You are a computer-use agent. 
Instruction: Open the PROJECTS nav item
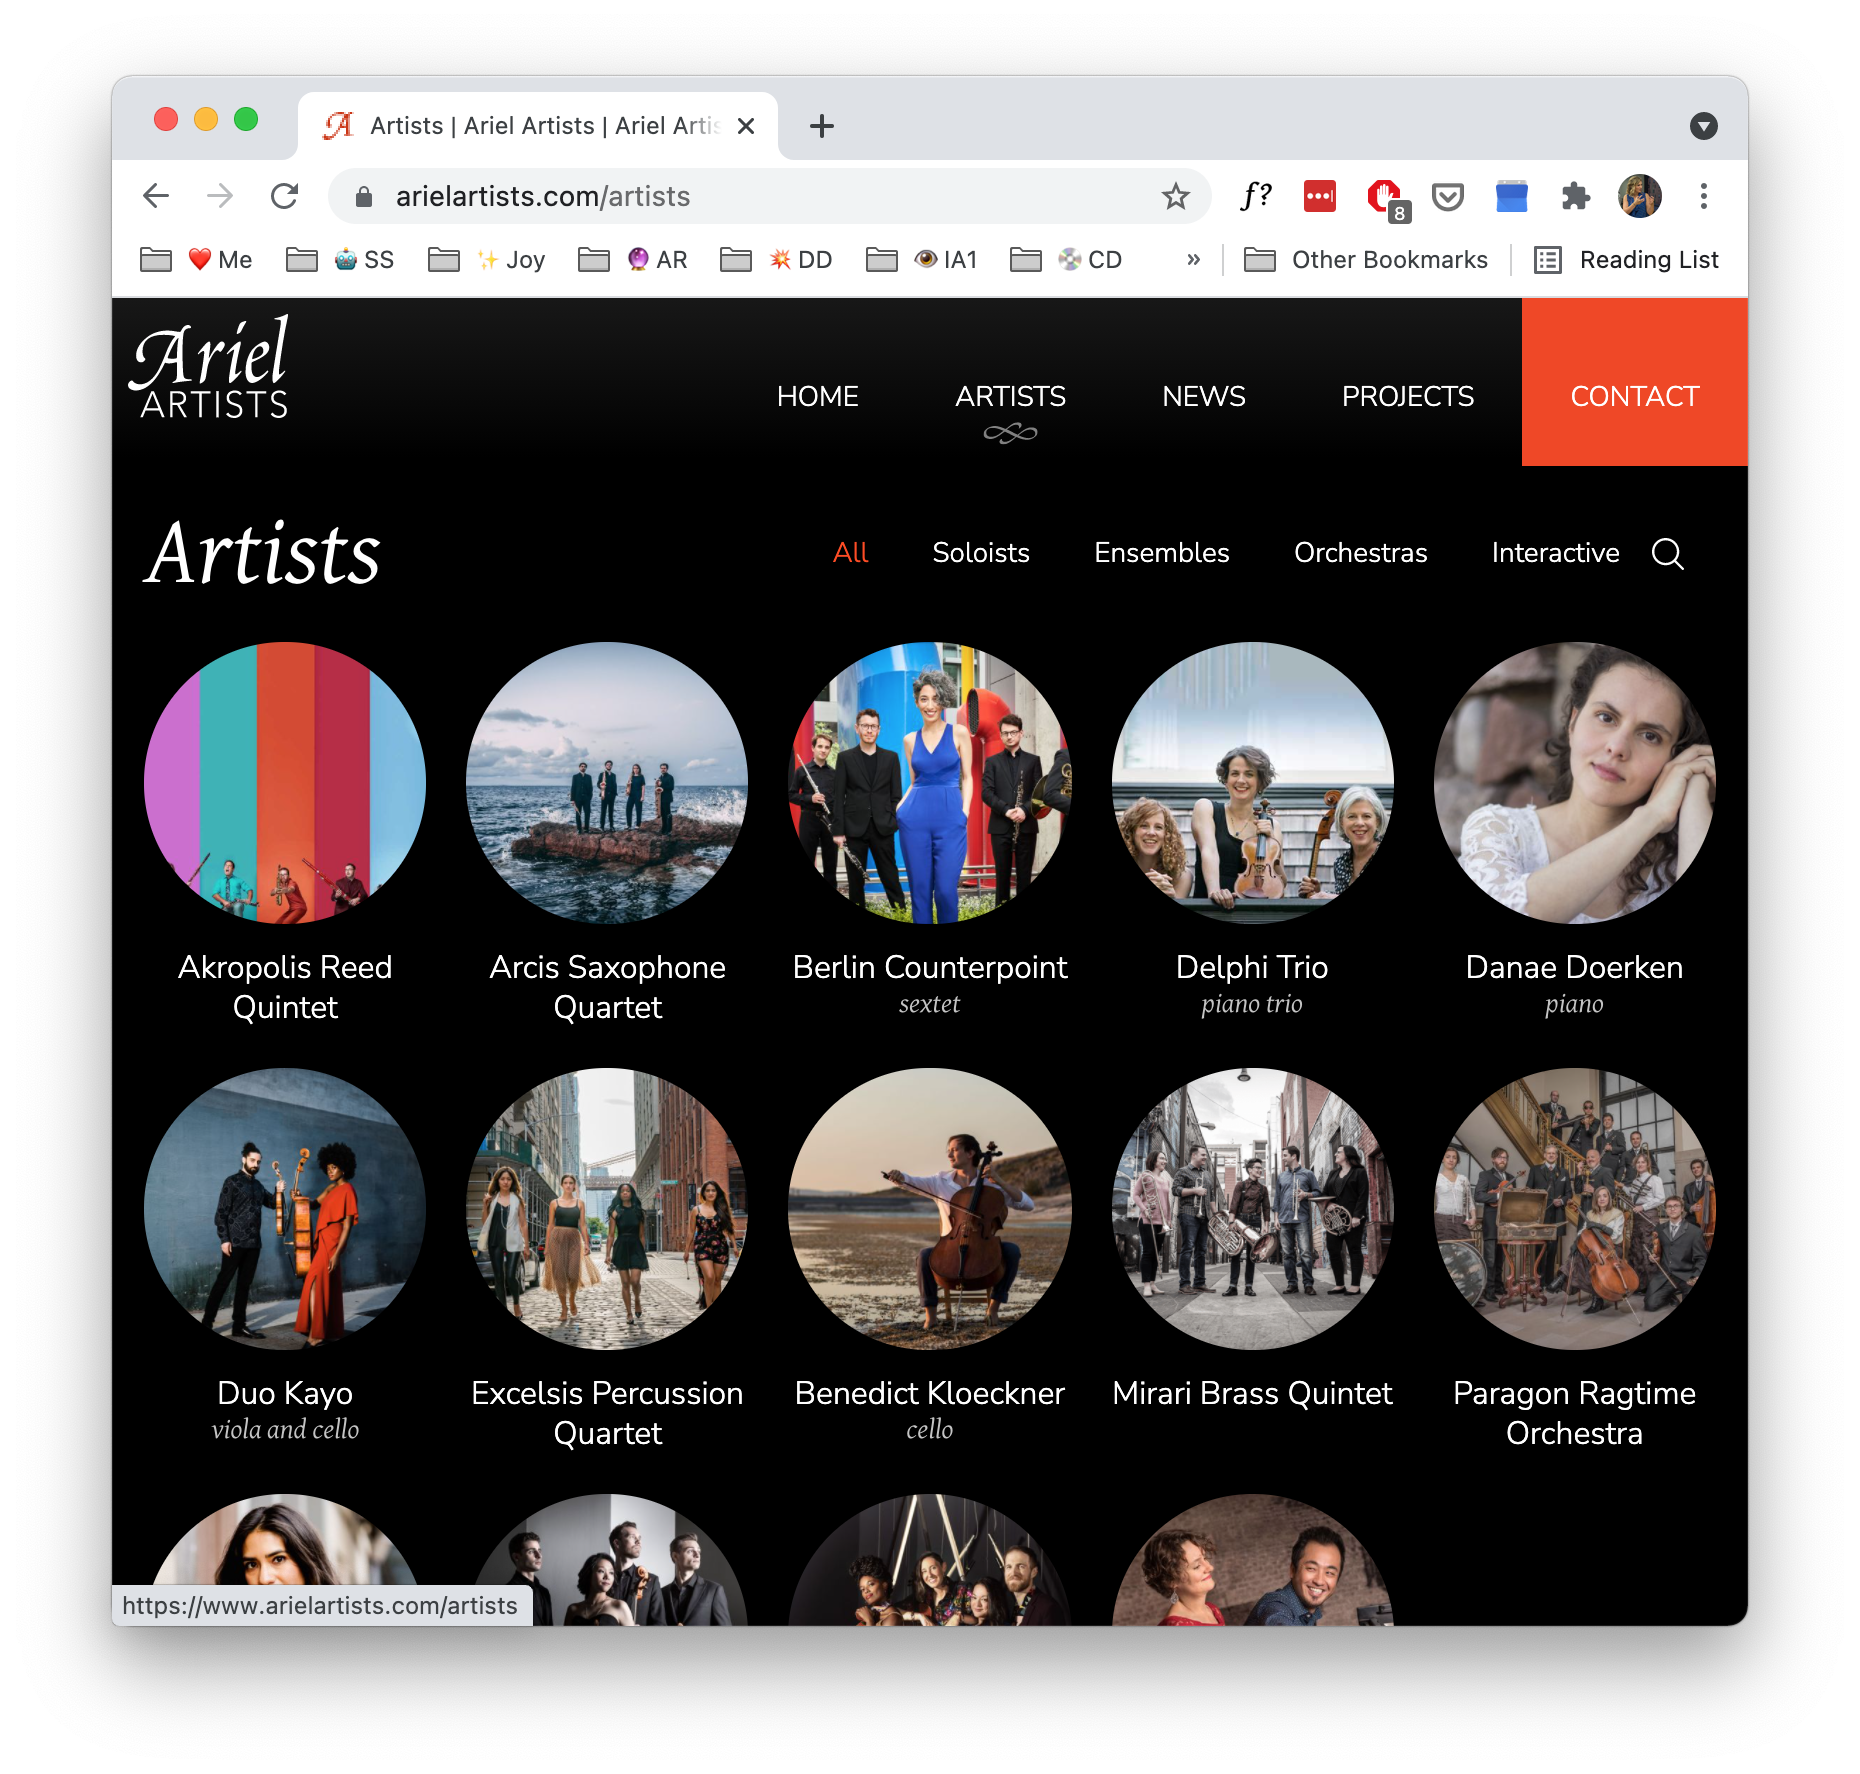coord(1408,396)
